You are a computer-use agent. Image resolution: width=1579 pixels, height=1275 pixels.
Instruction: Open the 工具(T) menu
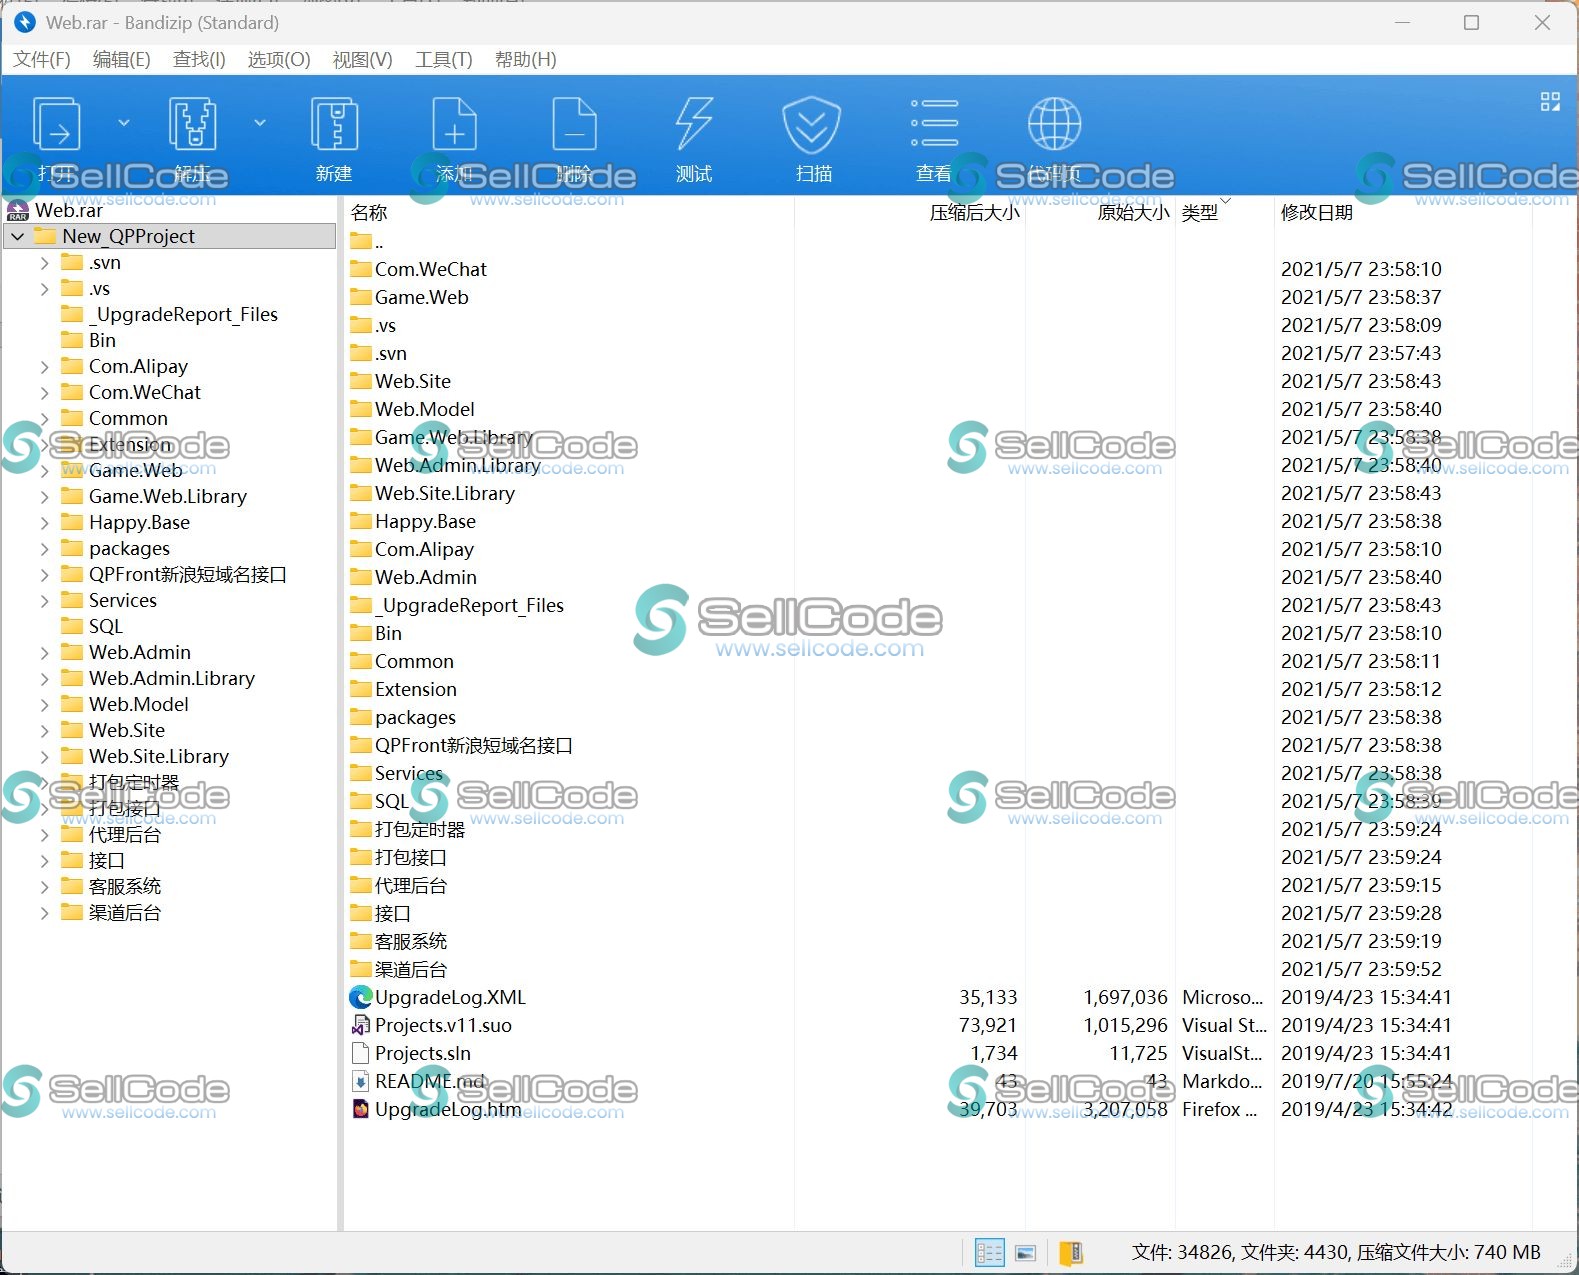tap(443, 59)
